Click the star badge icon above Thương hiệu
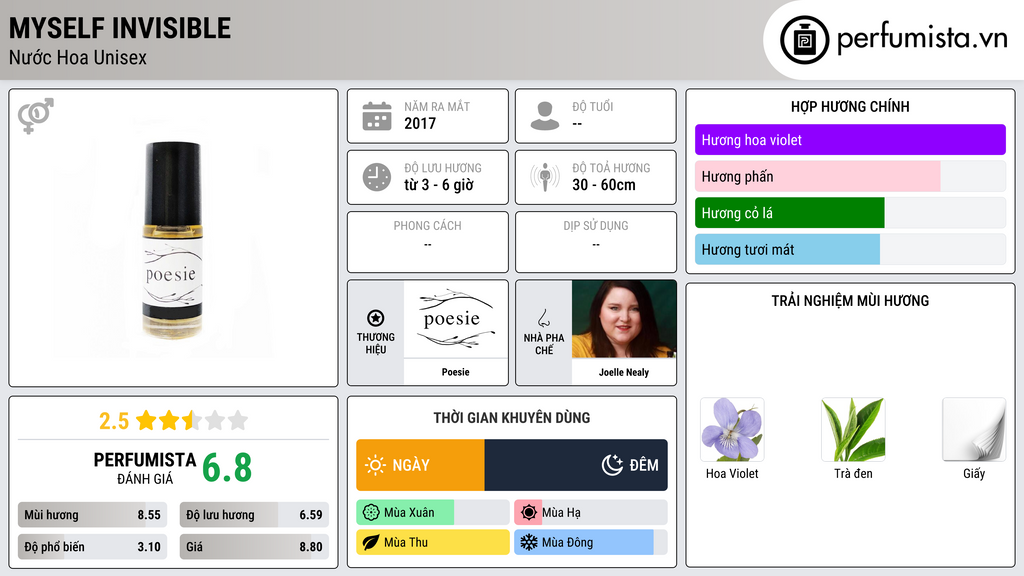 tap(376, 318)
